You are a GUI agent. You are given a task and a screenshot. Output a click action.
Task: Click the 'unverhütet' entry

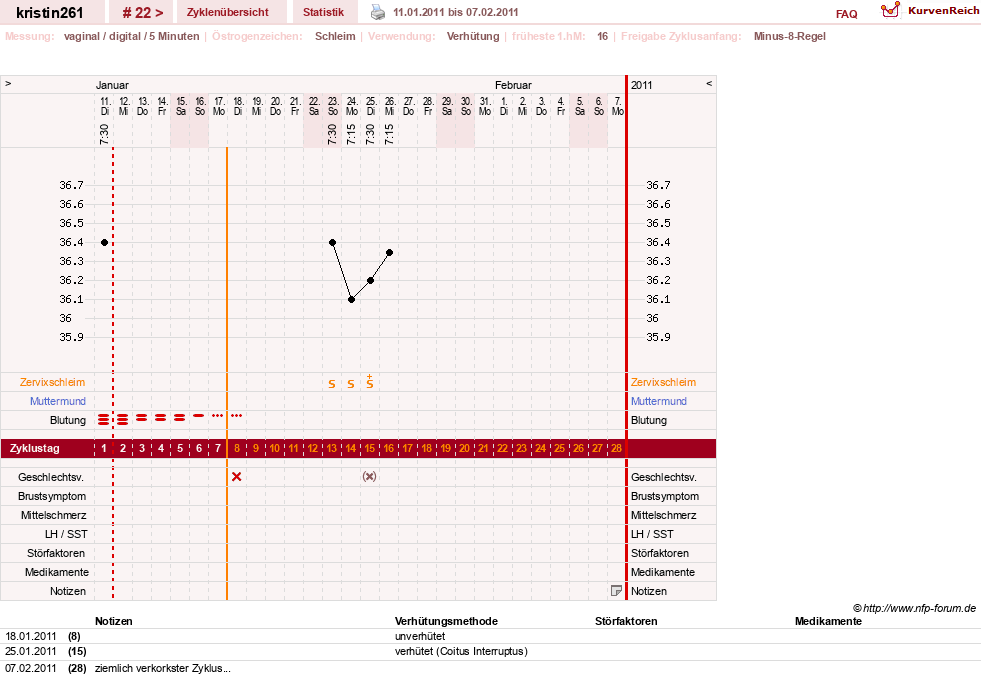[420, 636]
